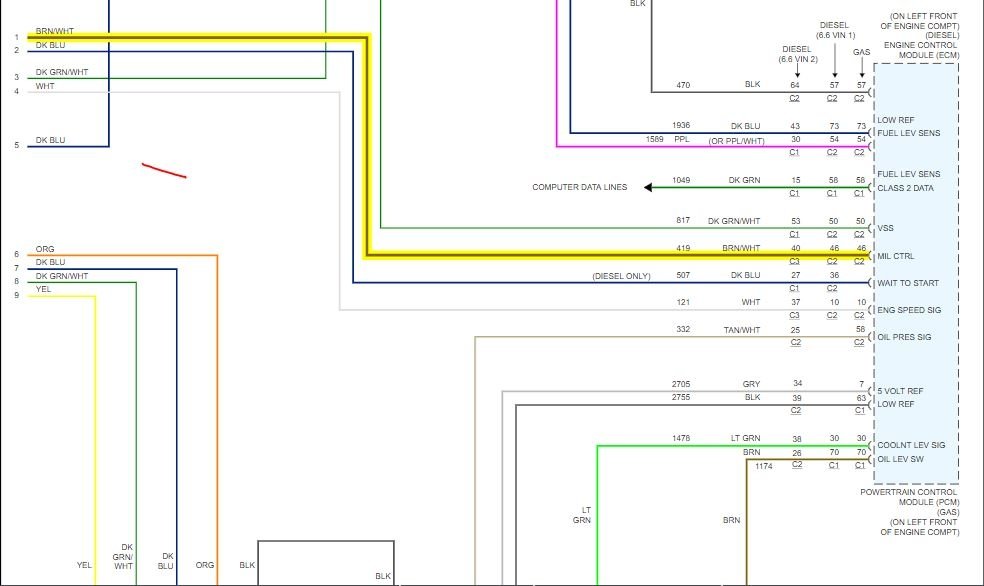984x586 pixels.
Task: Select the ORG label at connector pin 6
Action: tap(45, 249)
